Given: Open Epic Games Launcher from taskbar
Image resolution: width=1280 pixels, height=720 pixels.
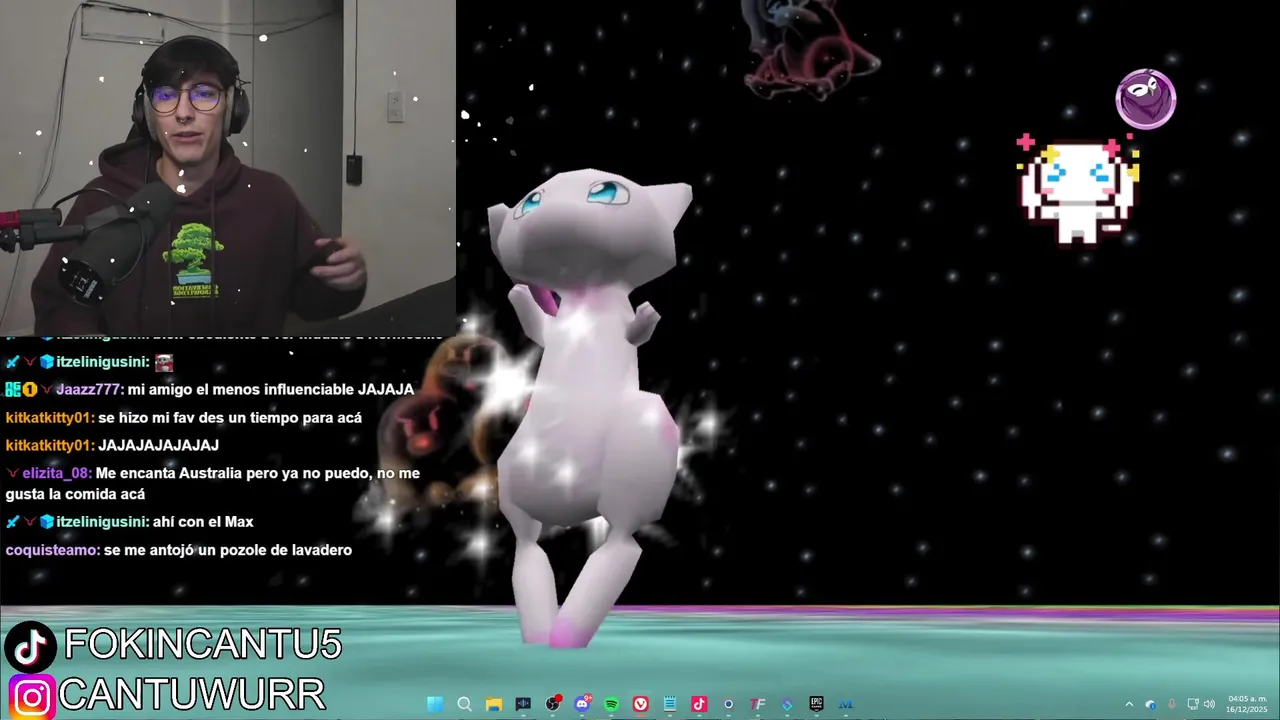Looking at the screenshot, I should (816, 704).
